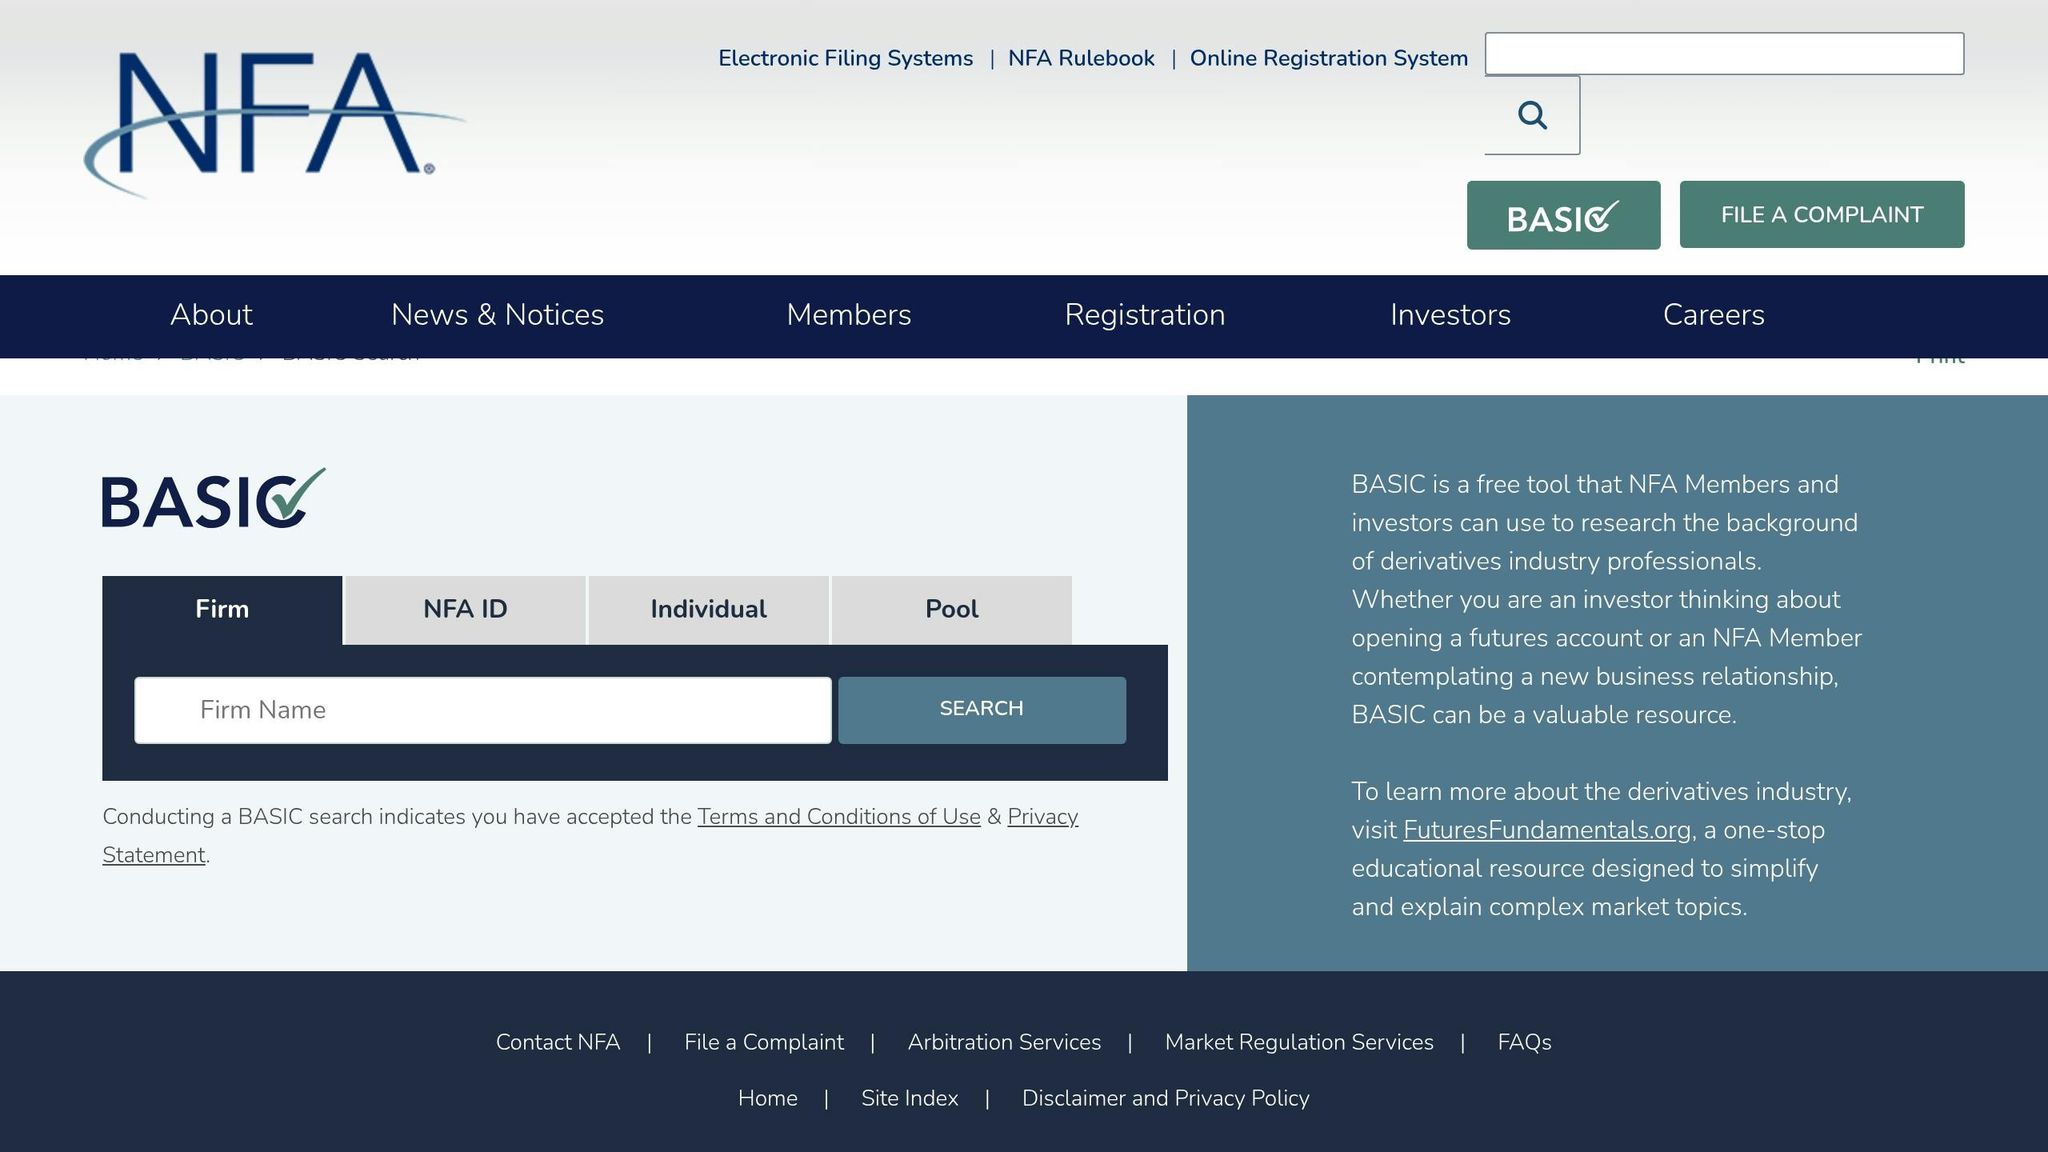Focus the site search box in the header
Viewport: 2048px width, 1152px height.
point(1724,54)
